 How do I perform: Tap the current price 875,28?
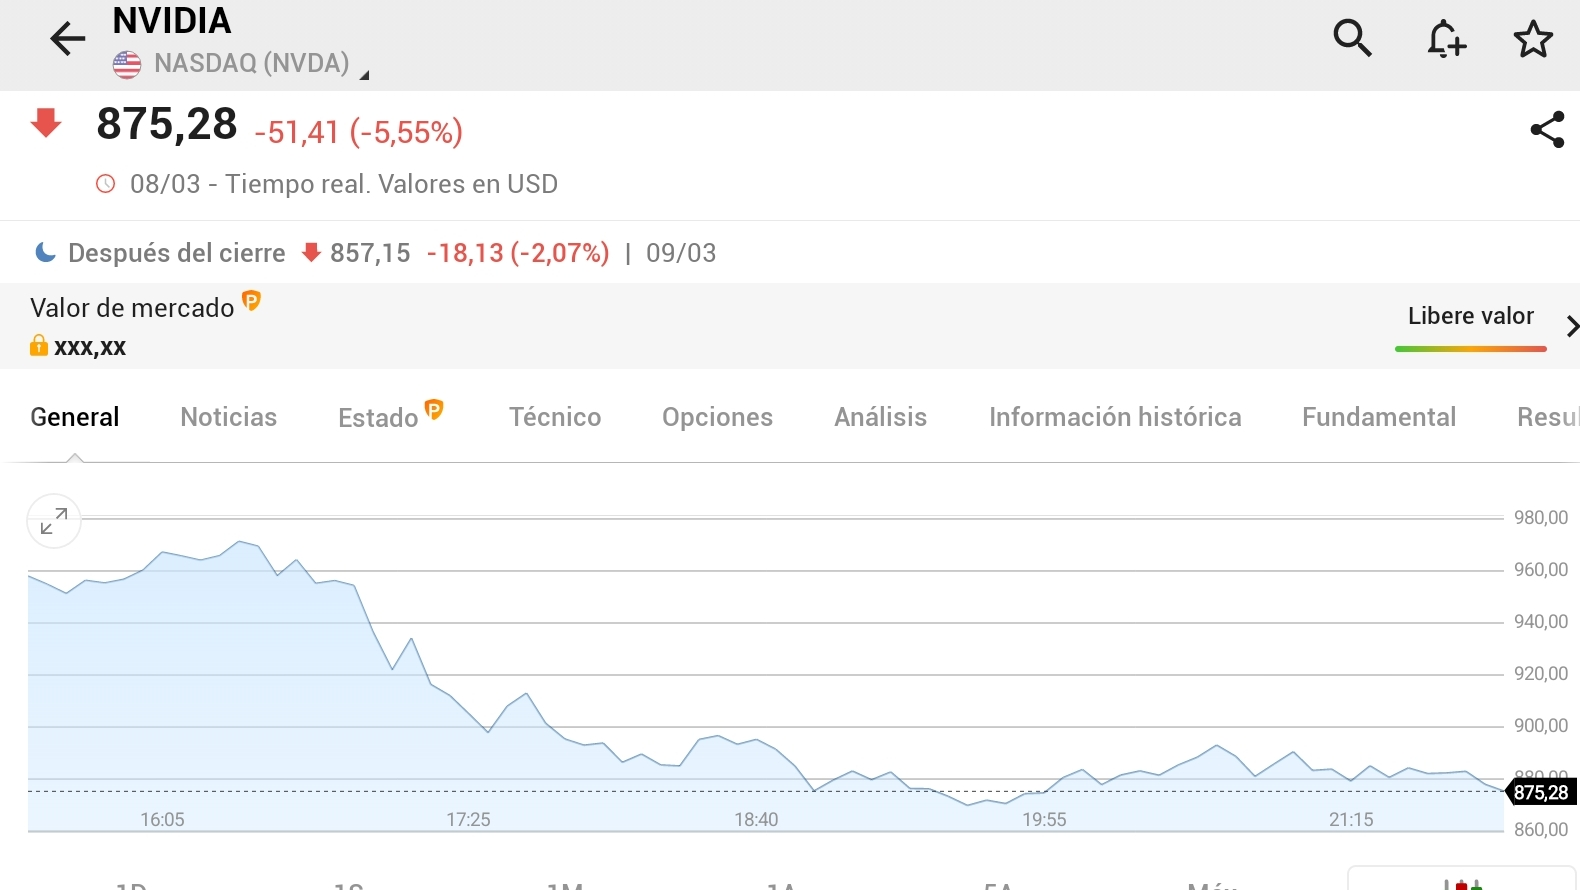(x=167, y=125)
